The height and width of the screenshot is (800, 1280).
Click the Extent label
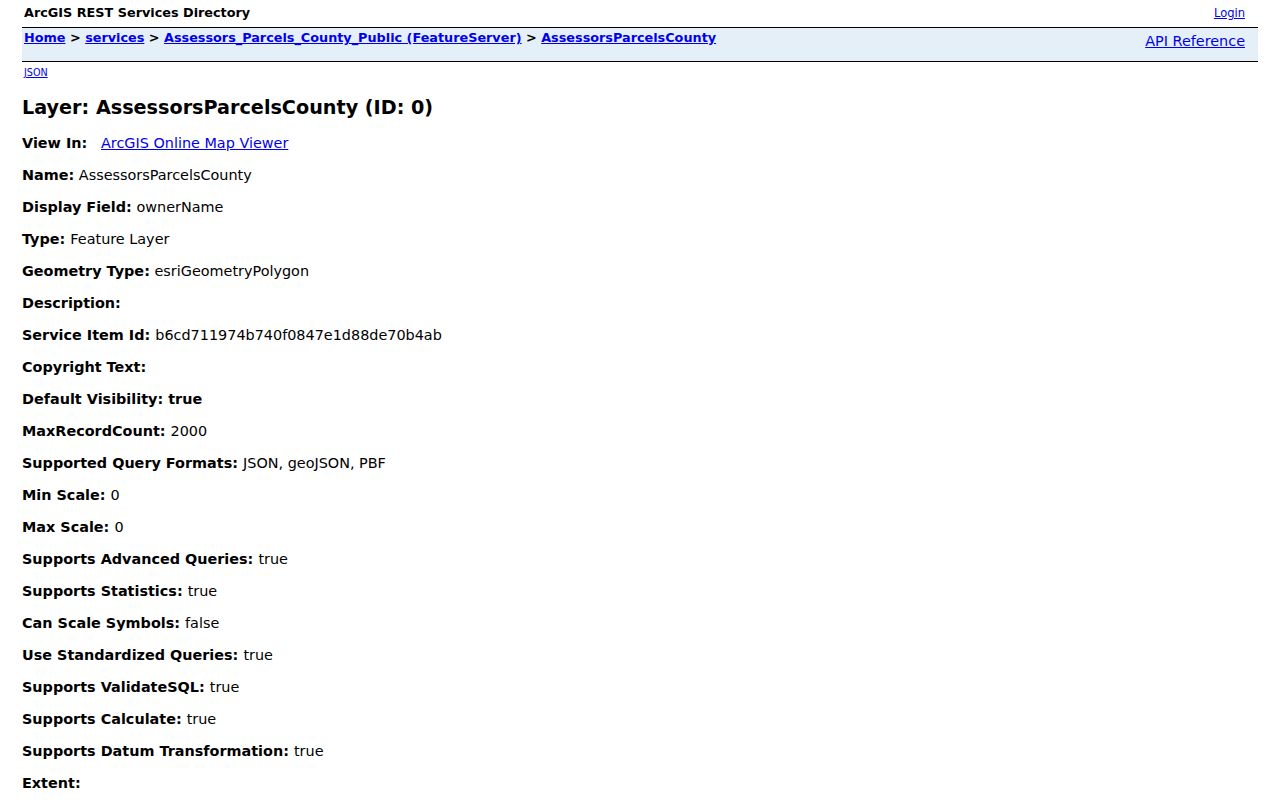click(x=52, y=783)
